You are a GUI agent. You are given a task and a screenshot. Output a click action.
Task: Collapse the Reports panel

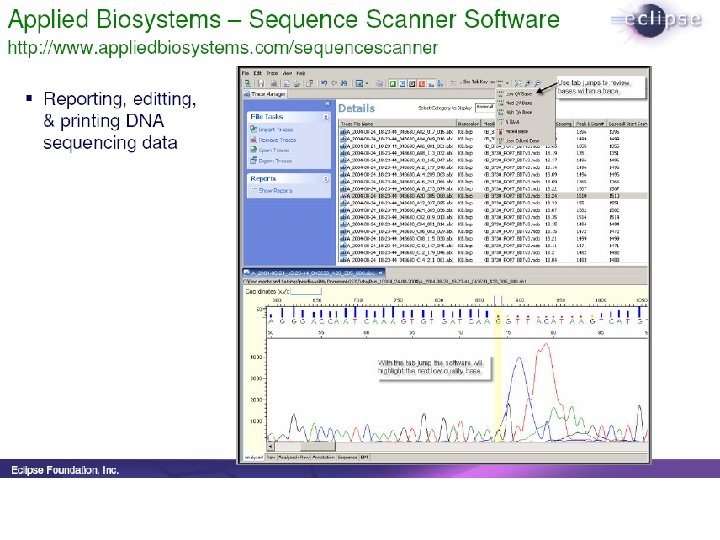(x=326, y=179)
